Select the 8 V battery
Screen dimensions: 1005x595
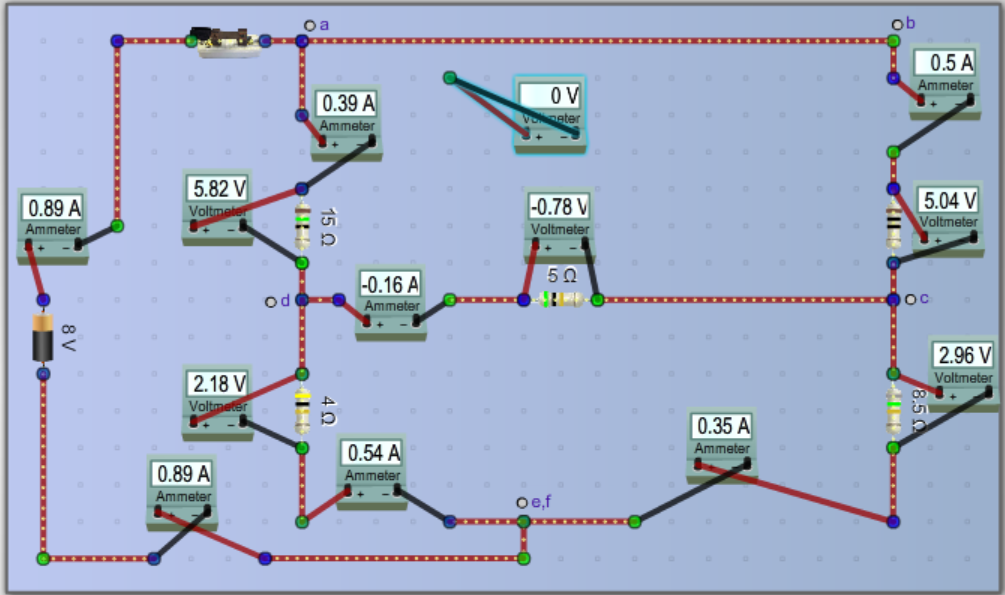coord(41,338)
